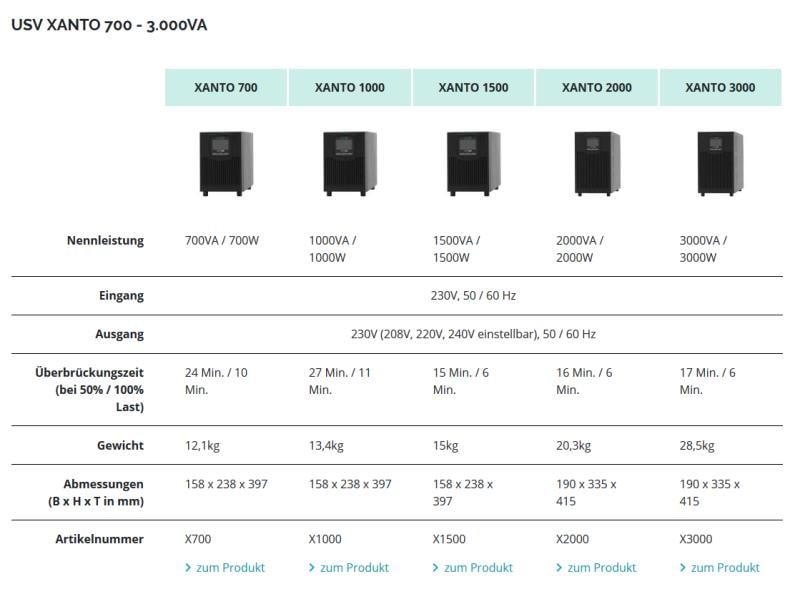Click the '16 Min. / 6 Min.' cell
Viewport: 800px width, 600px height.
pyautogui.click(x=584, y=381)
